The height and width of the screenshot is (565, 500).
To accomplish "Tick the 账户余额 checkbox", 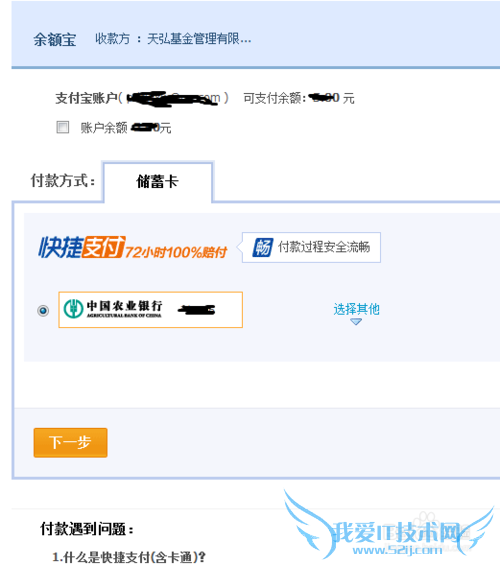I will 63,127.
